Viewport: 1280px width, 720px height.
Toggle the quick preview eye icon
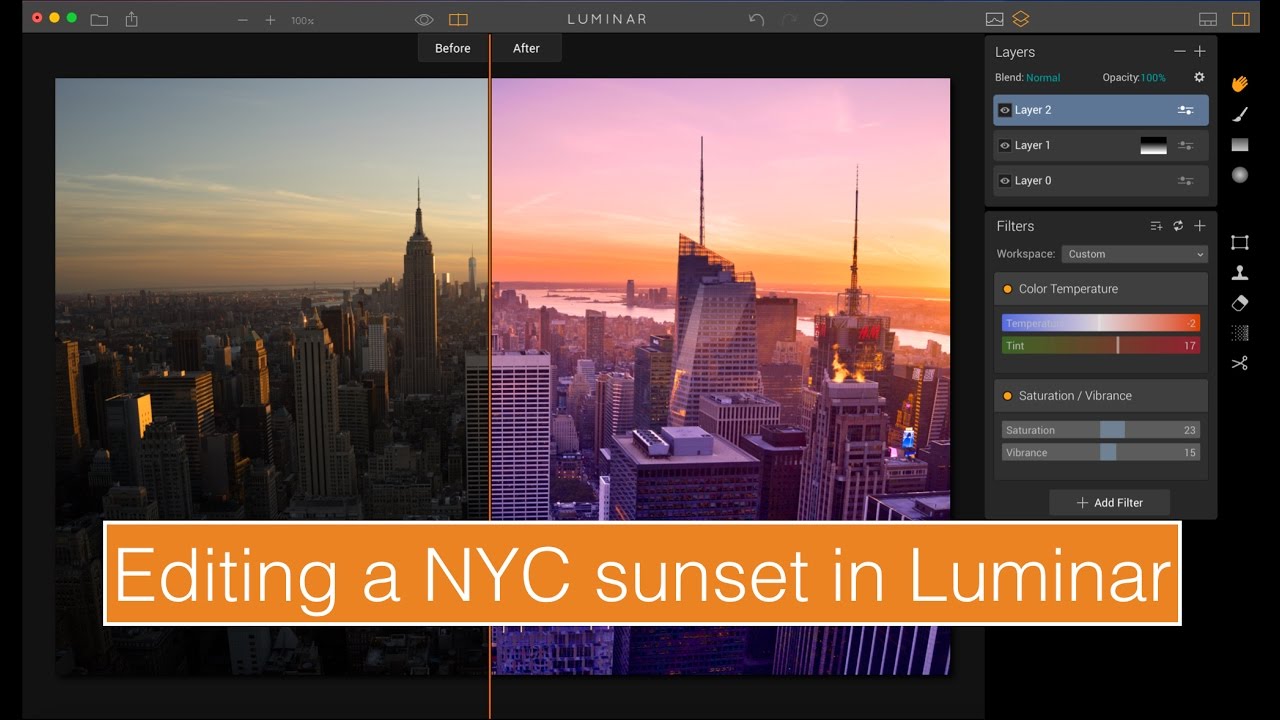(x=424, y=19)
